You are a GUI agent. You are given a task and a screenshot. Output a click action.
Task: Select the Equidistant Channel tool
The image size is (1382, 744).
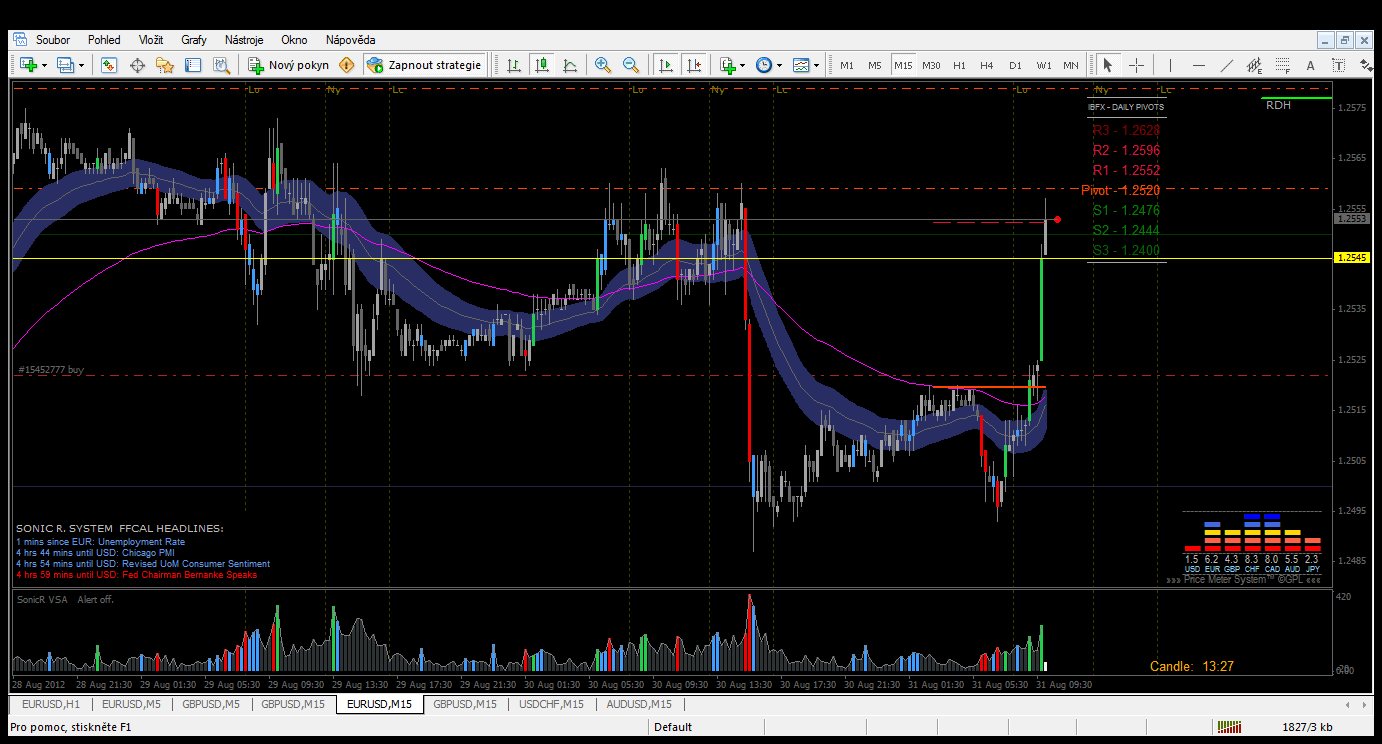click(x=1255, y=65)
